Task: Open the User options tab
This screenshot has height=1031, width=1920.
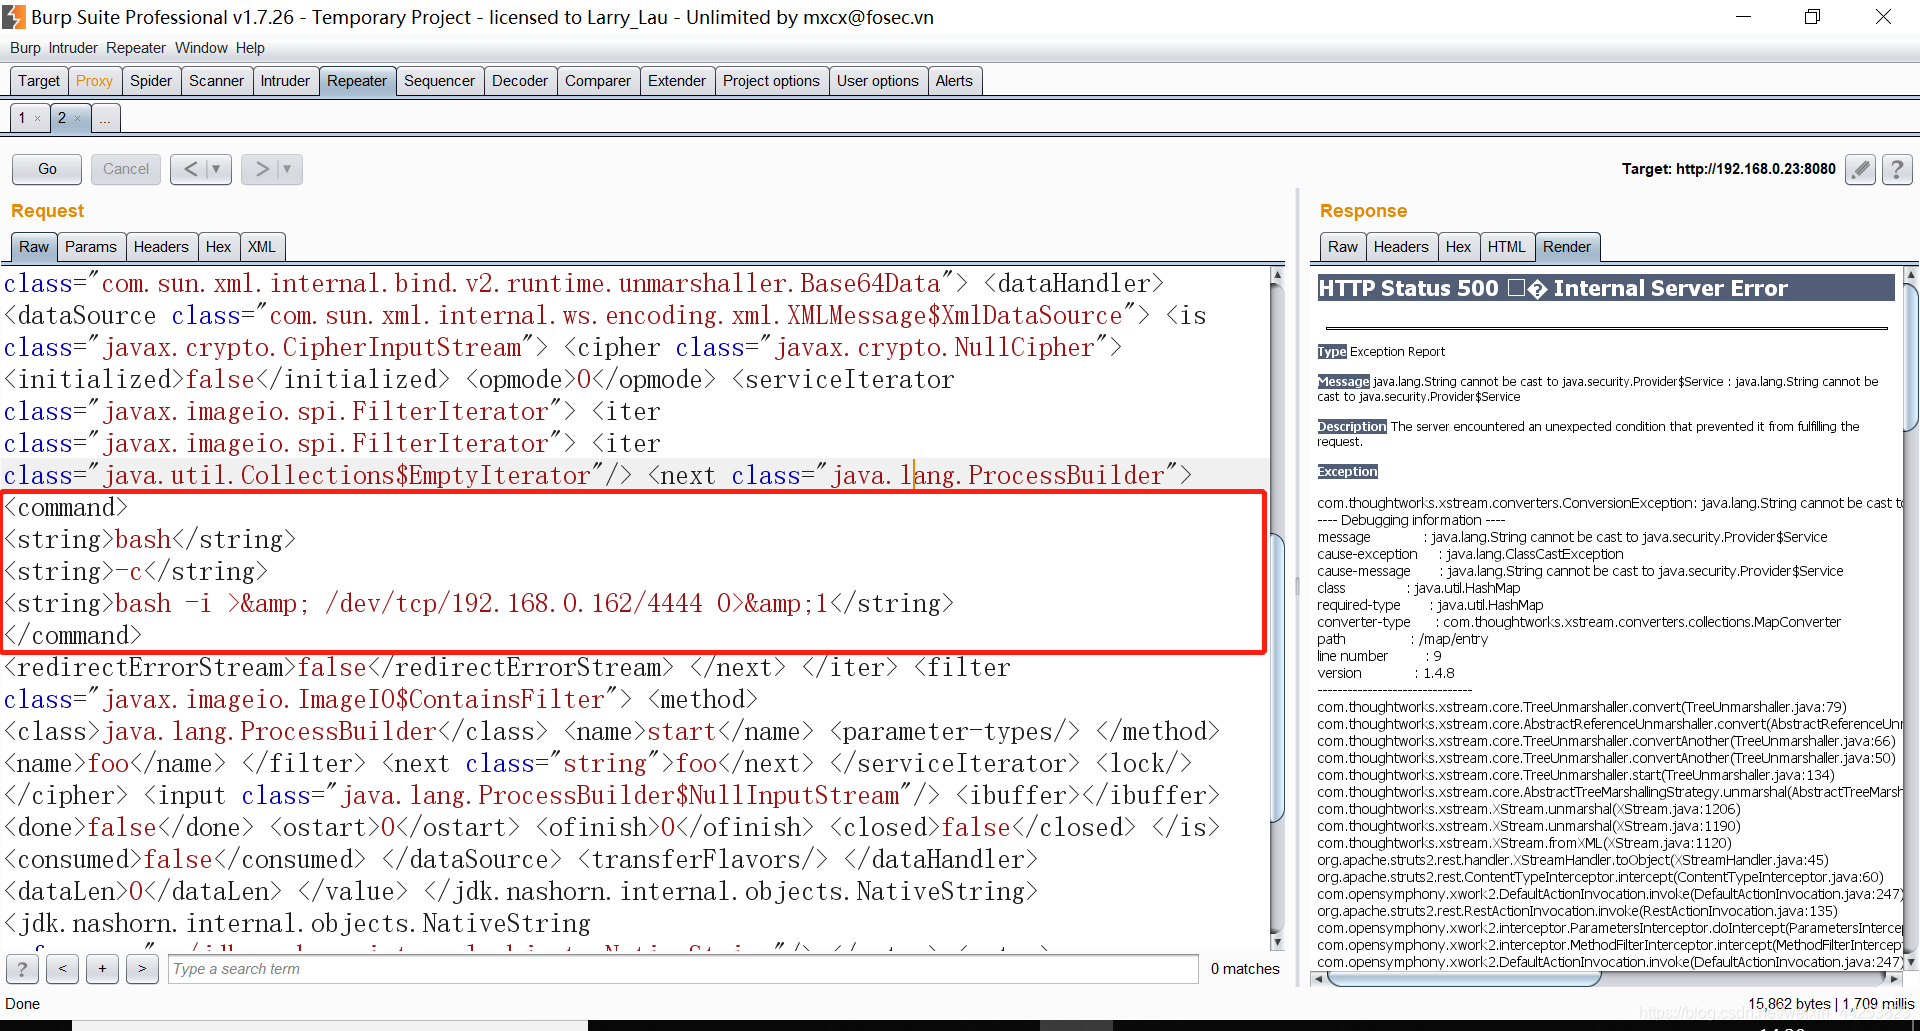Action: coord(878,81)
